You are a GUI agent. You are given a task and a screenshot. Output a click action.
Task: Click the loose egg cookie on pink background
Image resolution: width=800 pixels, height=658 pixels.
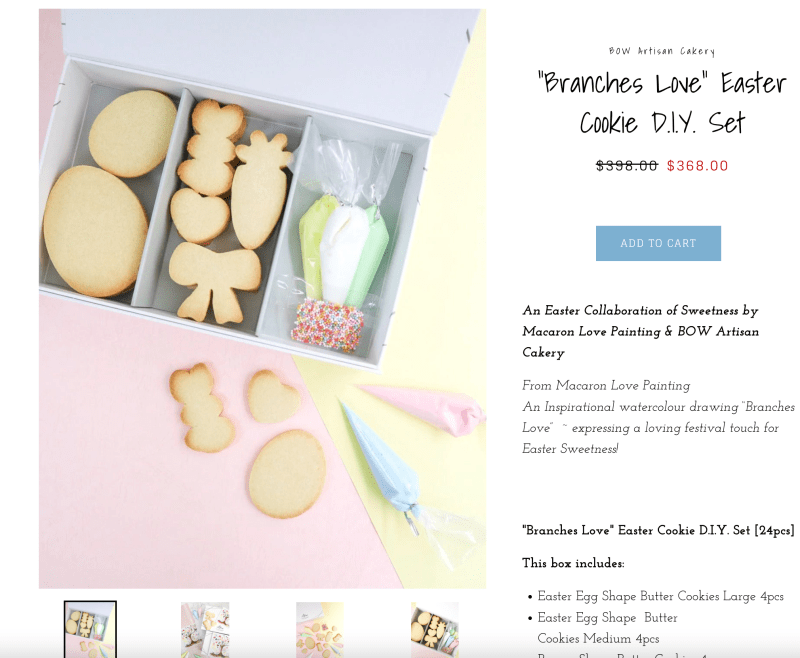tap(287, 474)
